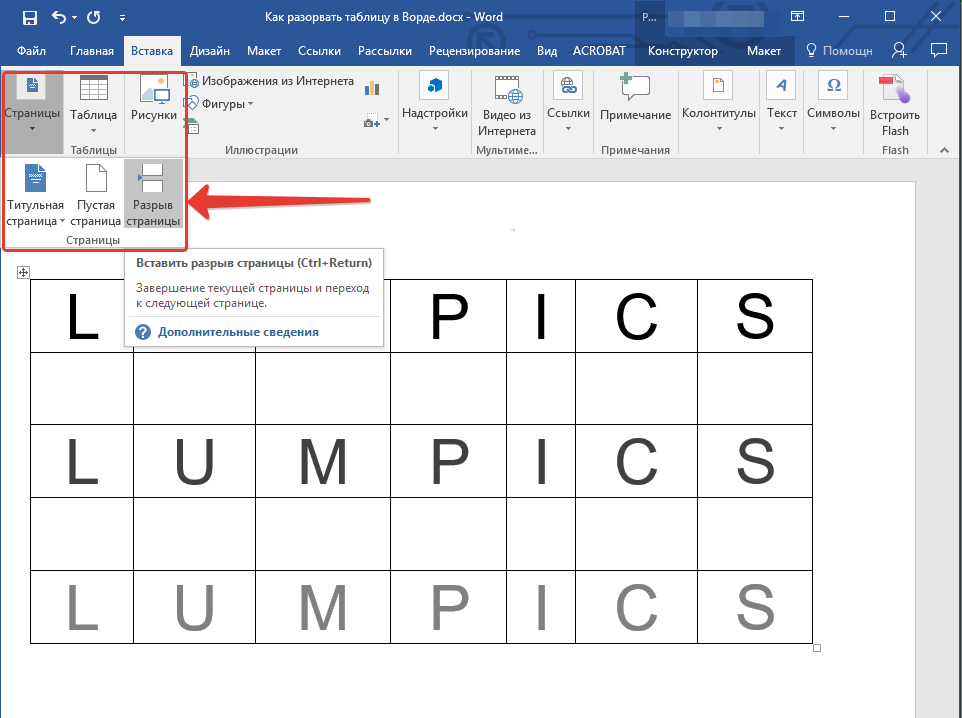Click the Разрыв страницы (page break) button
Viewport: 962px width, 718px height.
(x=153, y=195)
